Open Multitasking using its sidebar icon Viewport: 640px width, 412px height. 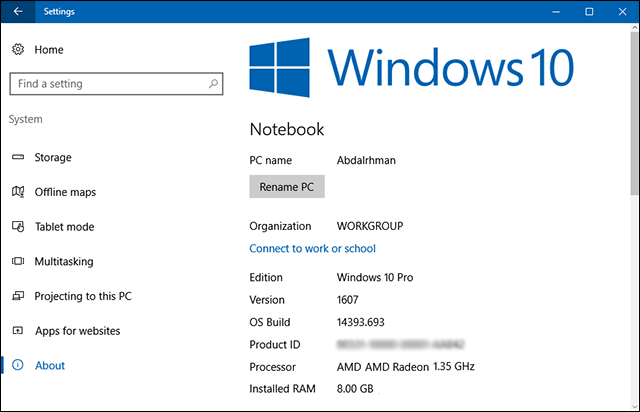click(18, 262)
